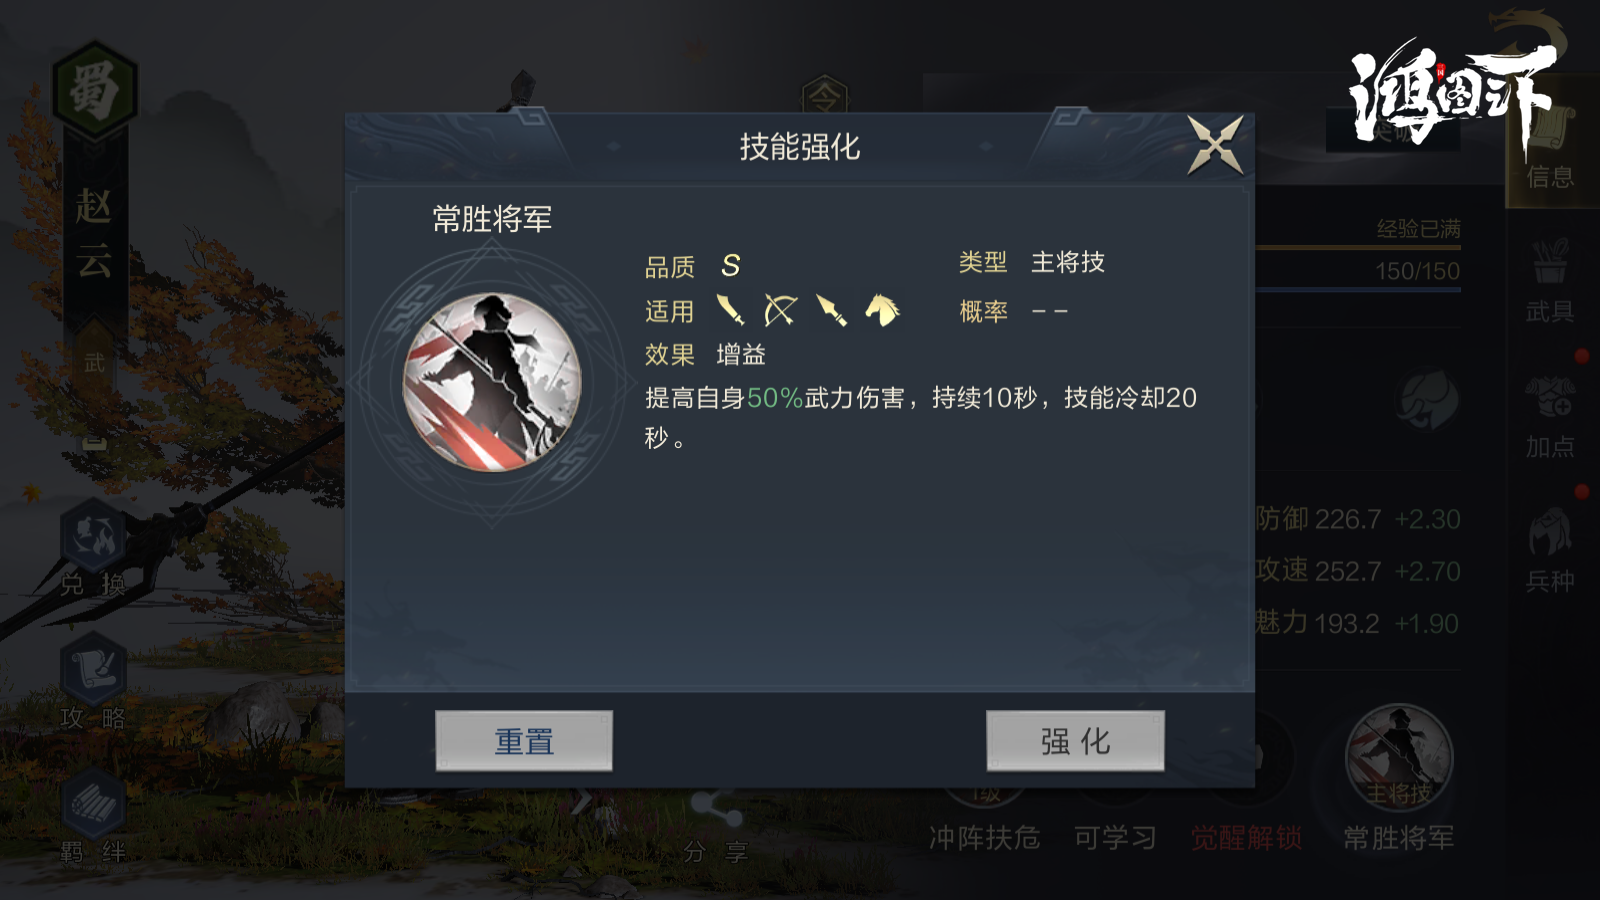Click the spear troop-type icon
The image size is (1600, 900).
[831, 311]
